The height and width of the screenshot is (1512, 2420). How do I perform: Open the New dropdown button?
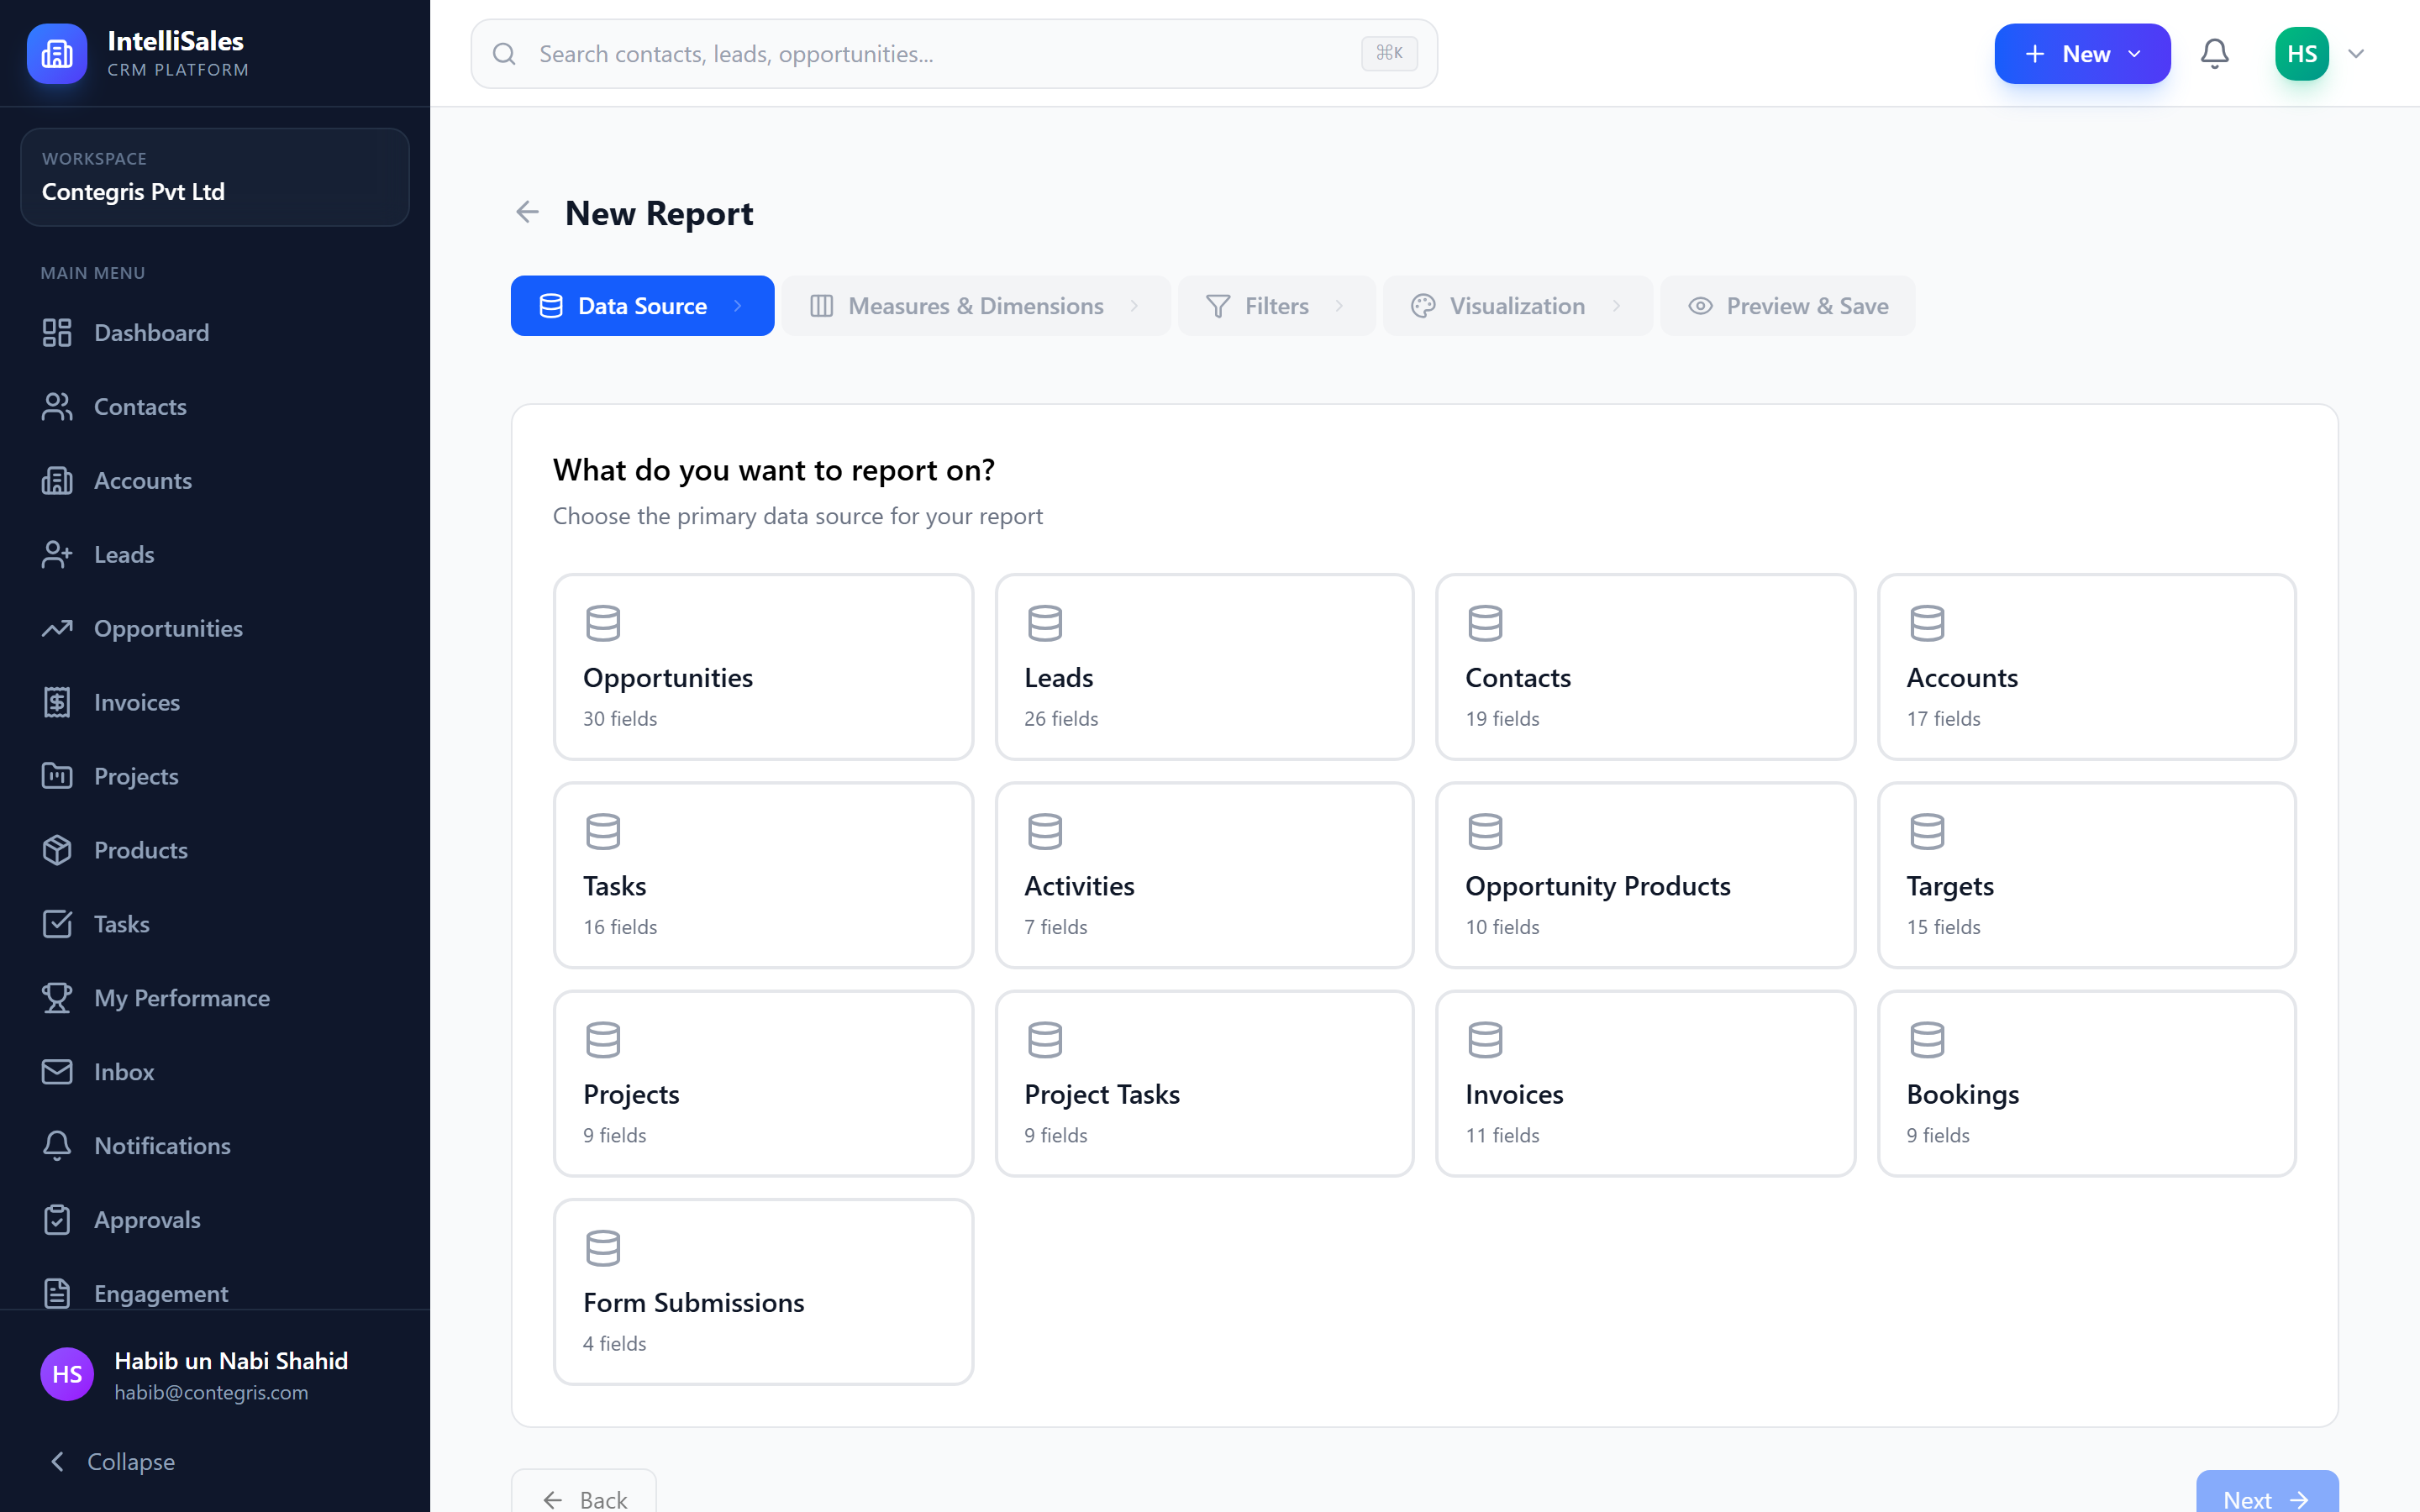[x=2082, y=54]
